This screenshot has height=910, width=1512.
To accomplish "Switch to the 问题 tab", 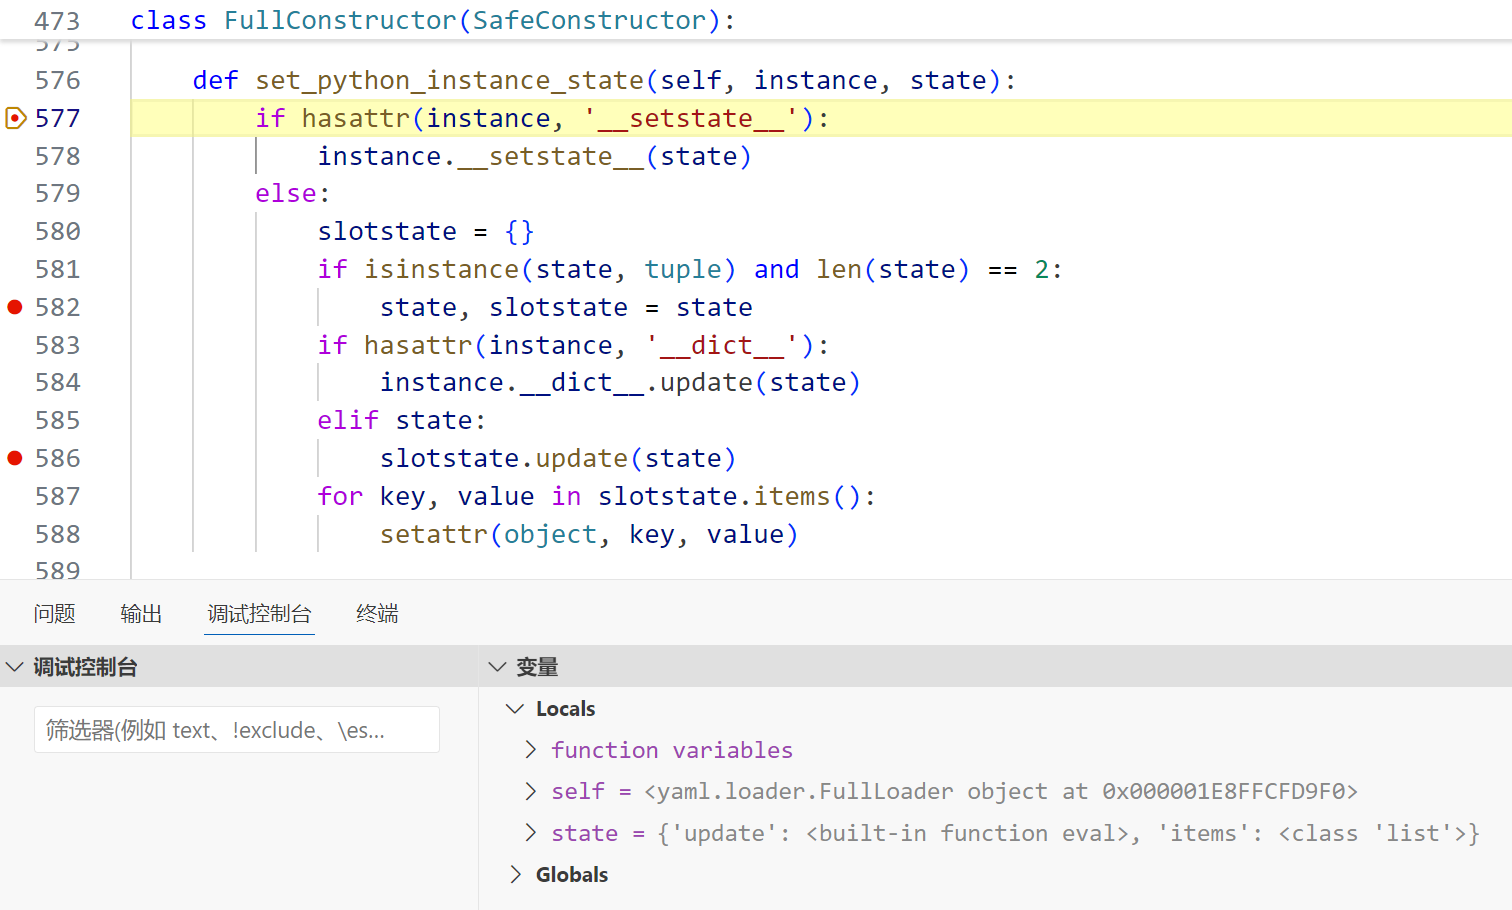I will (x=54, y=614).
